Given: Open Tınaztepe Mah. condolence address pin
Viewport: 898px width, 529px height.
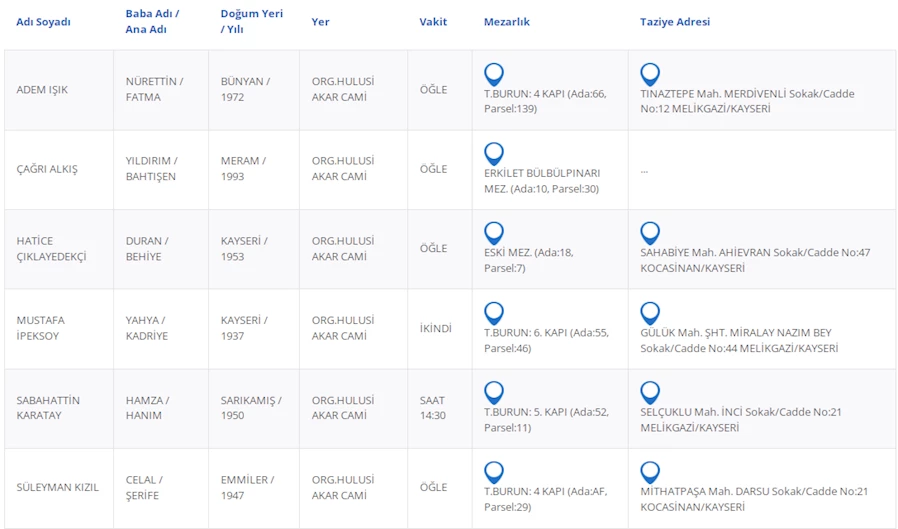Looking at the screenshot, I should 650,74.
